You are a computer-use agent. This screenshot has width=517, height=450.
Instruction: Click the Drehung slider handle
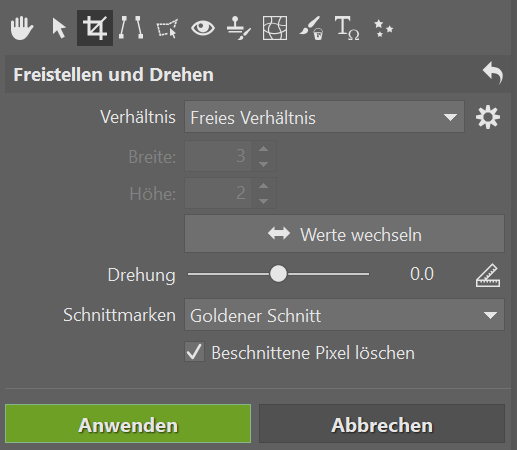(278, 274)
